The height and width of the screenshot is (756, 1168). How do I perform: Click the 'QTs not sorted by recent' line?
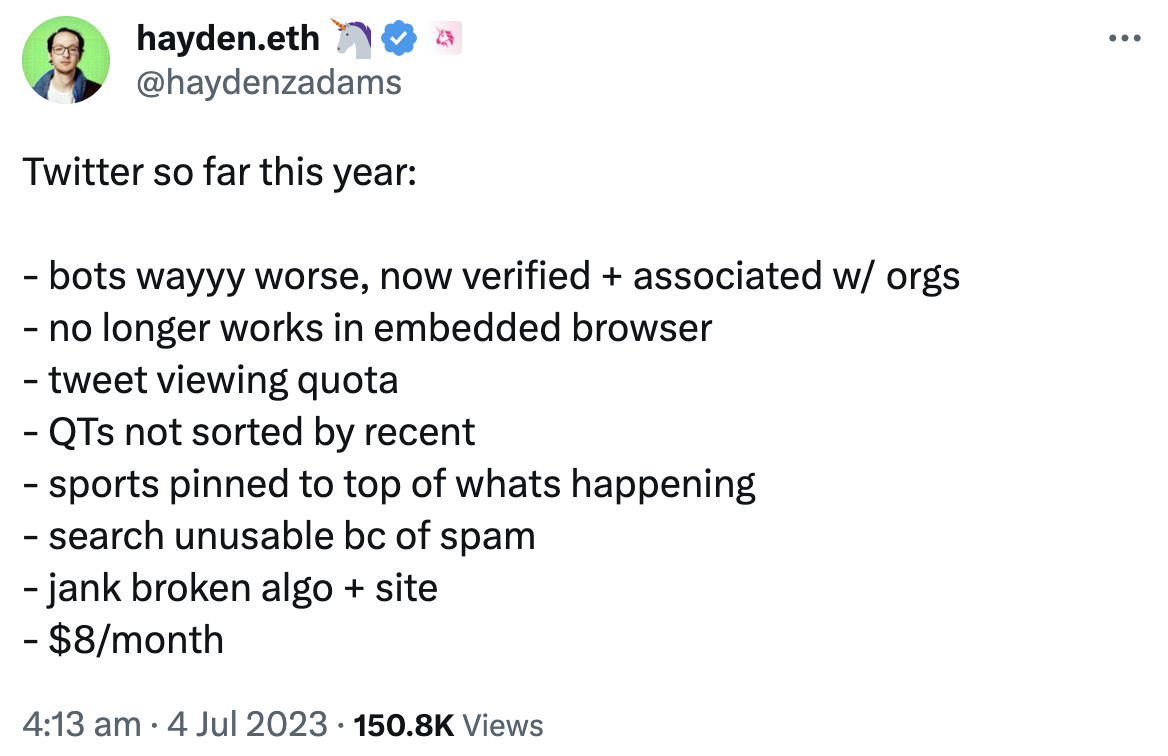pos(249,432)
